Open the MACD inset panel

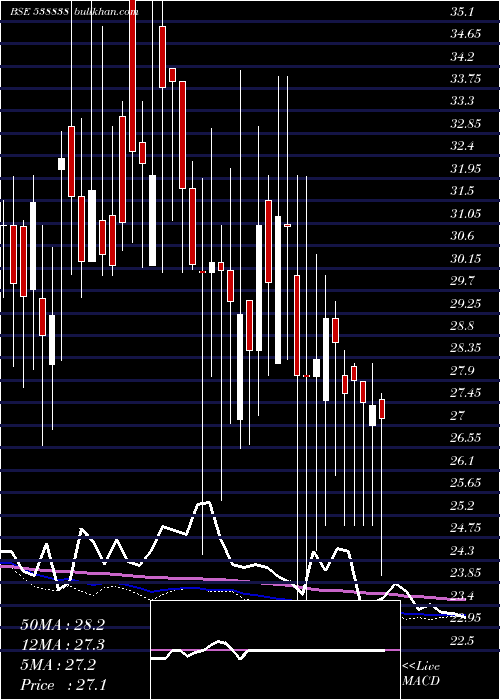click(x=275, y=650)
